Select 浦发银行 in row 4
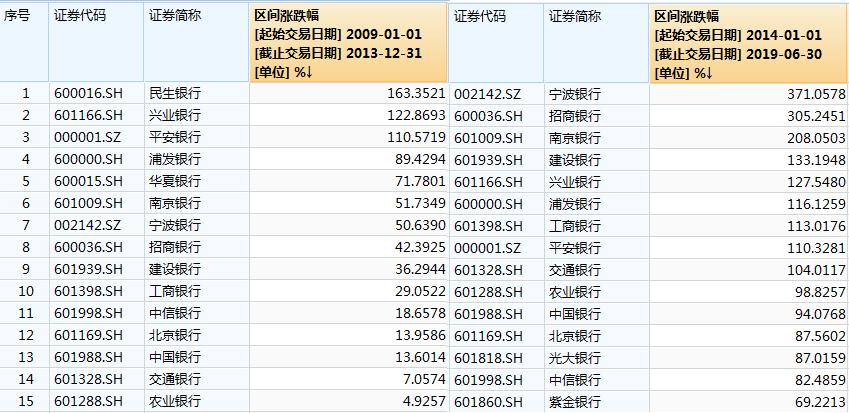The image size is (849, 413). (x=175, y=160)
